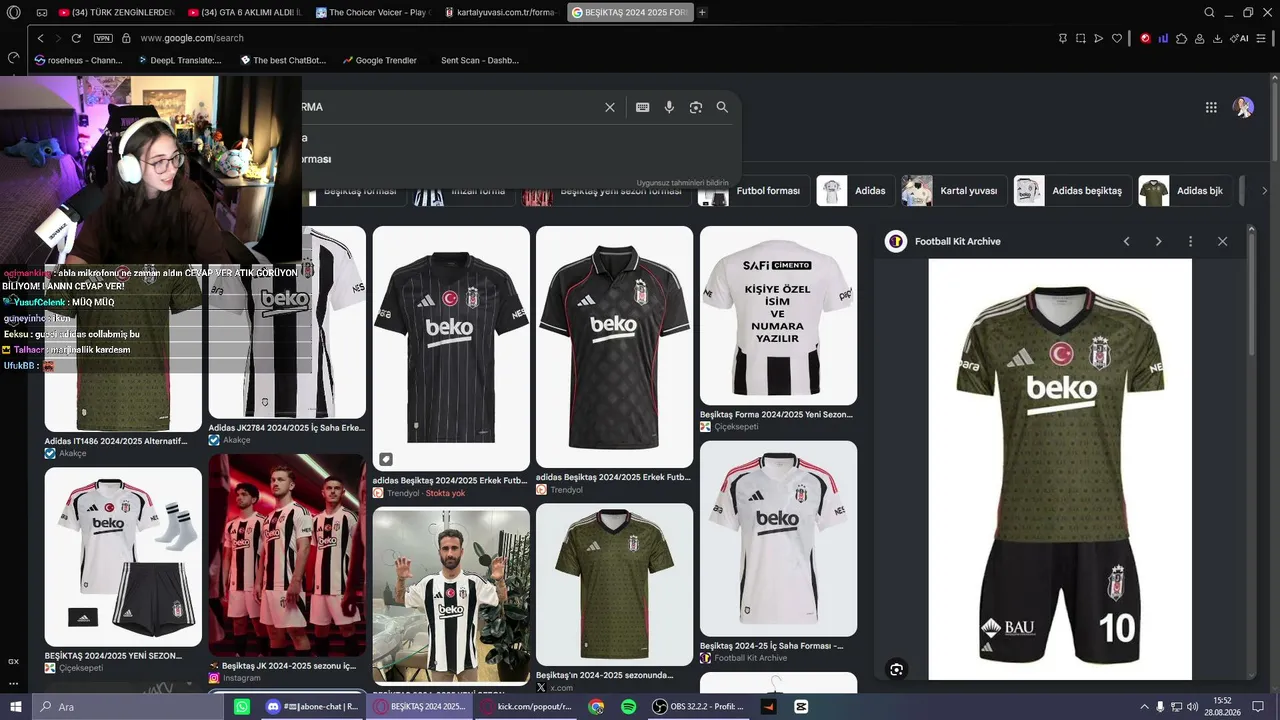Start voice search with the microphone

[669, 107]
